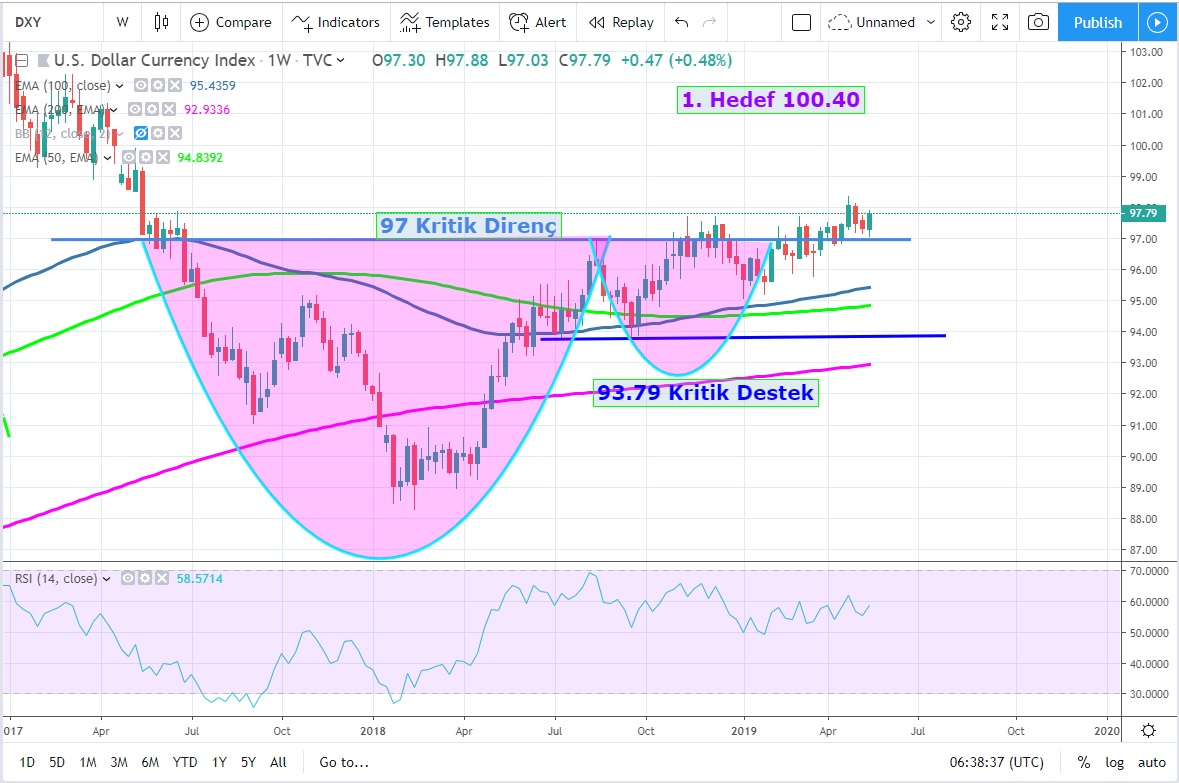Open the candlestick chart style selector
1179x783 pixels.
(x=161, y=22)
